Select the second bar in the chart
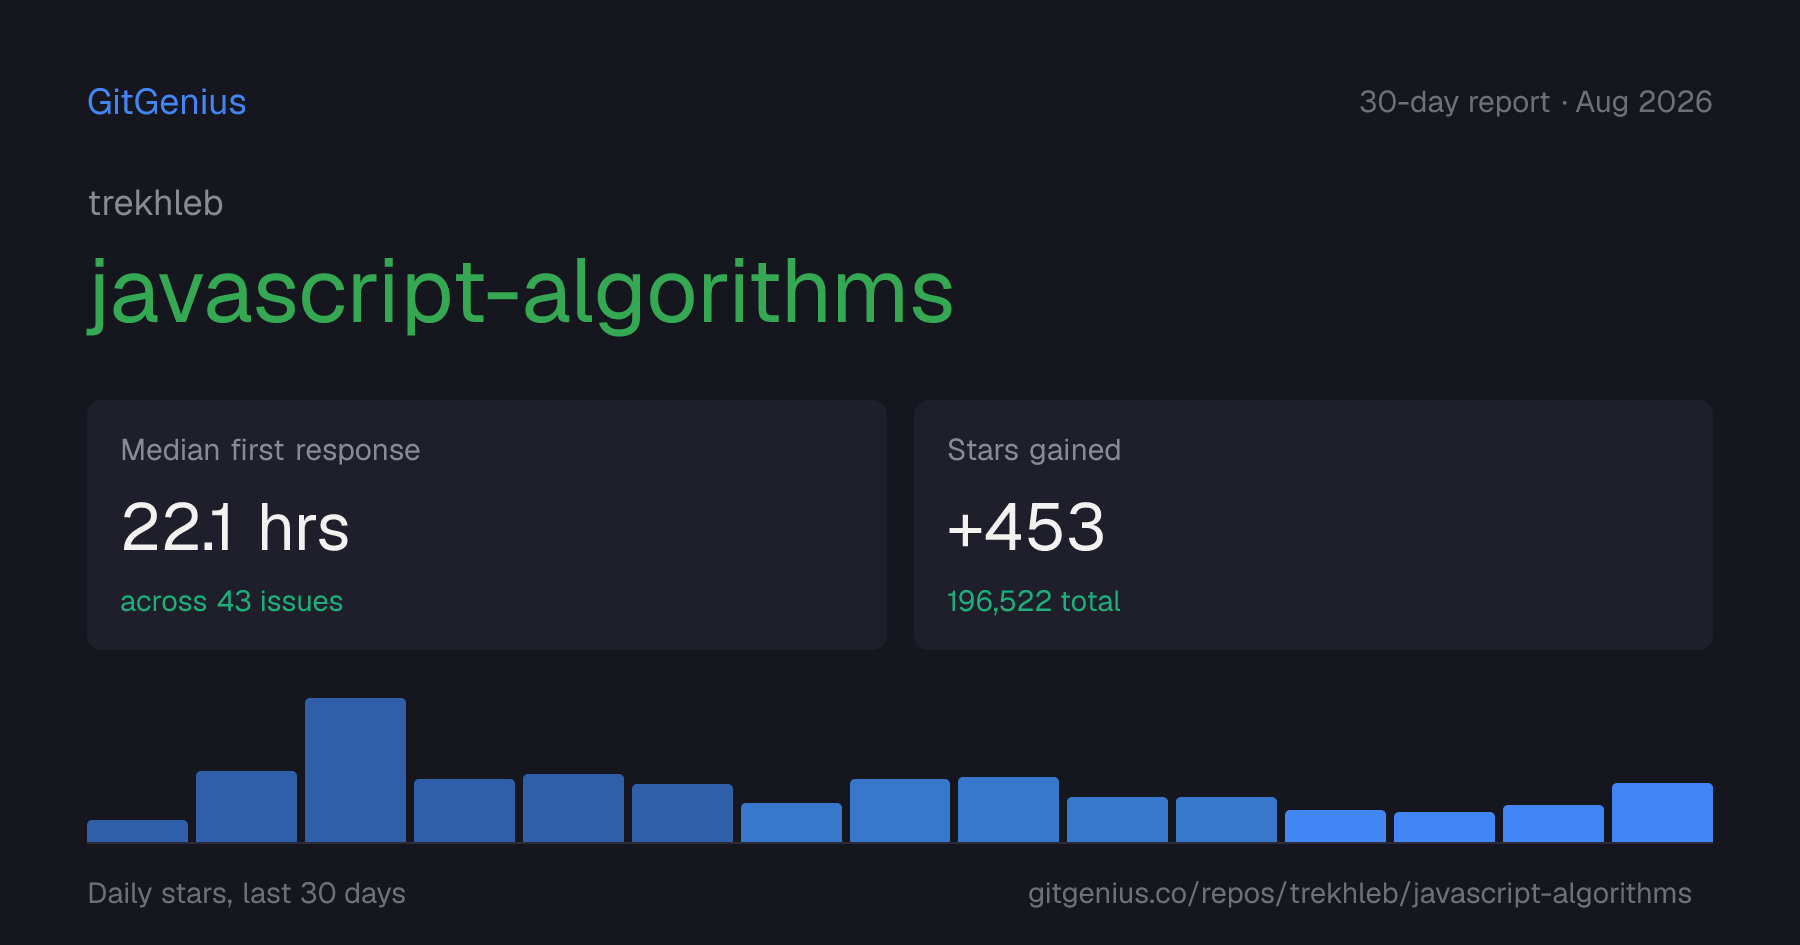 coord(246,806)
